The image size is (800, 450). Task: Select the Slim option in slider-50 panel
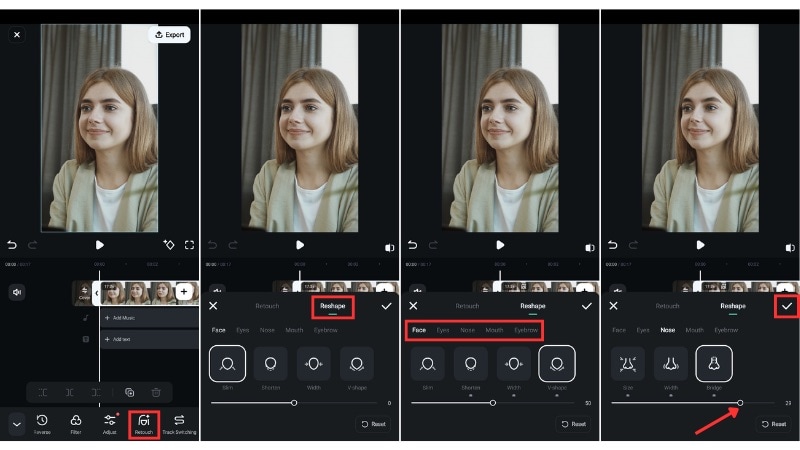(x=428, y=364)
